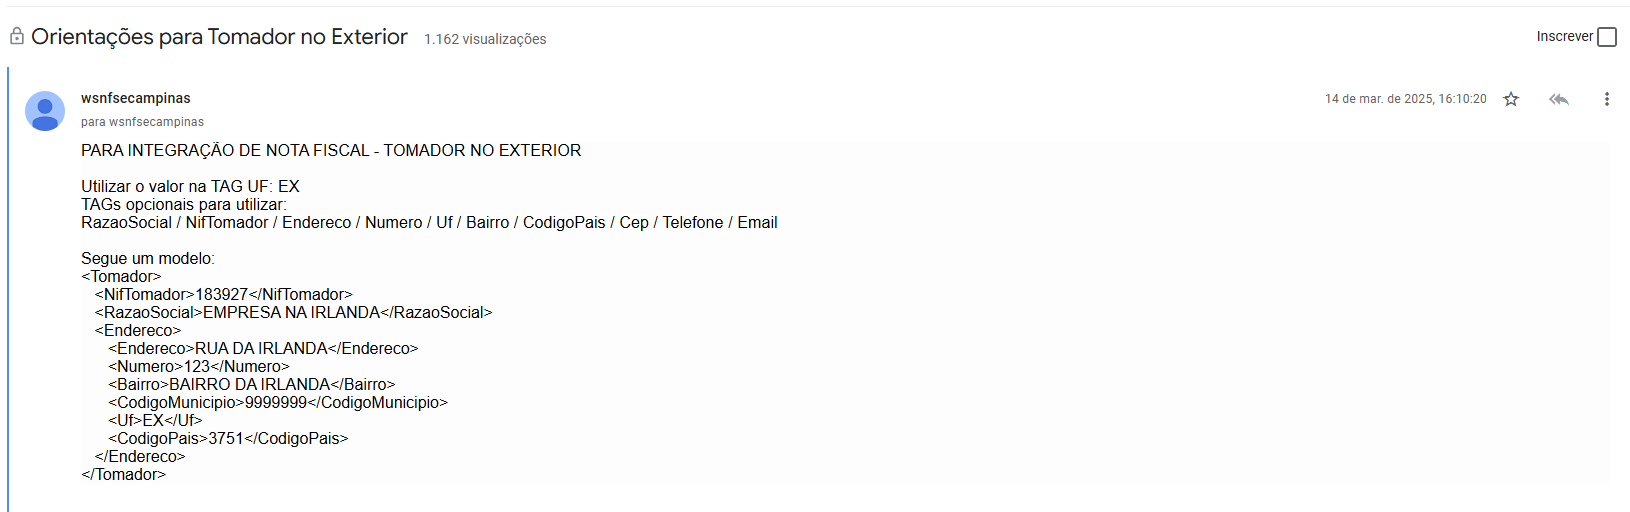The image size is (1630, 512).
Task: Click the RazaoSocial 'EMPRESA NA IRLANDA' line
Action: (293, 312)
